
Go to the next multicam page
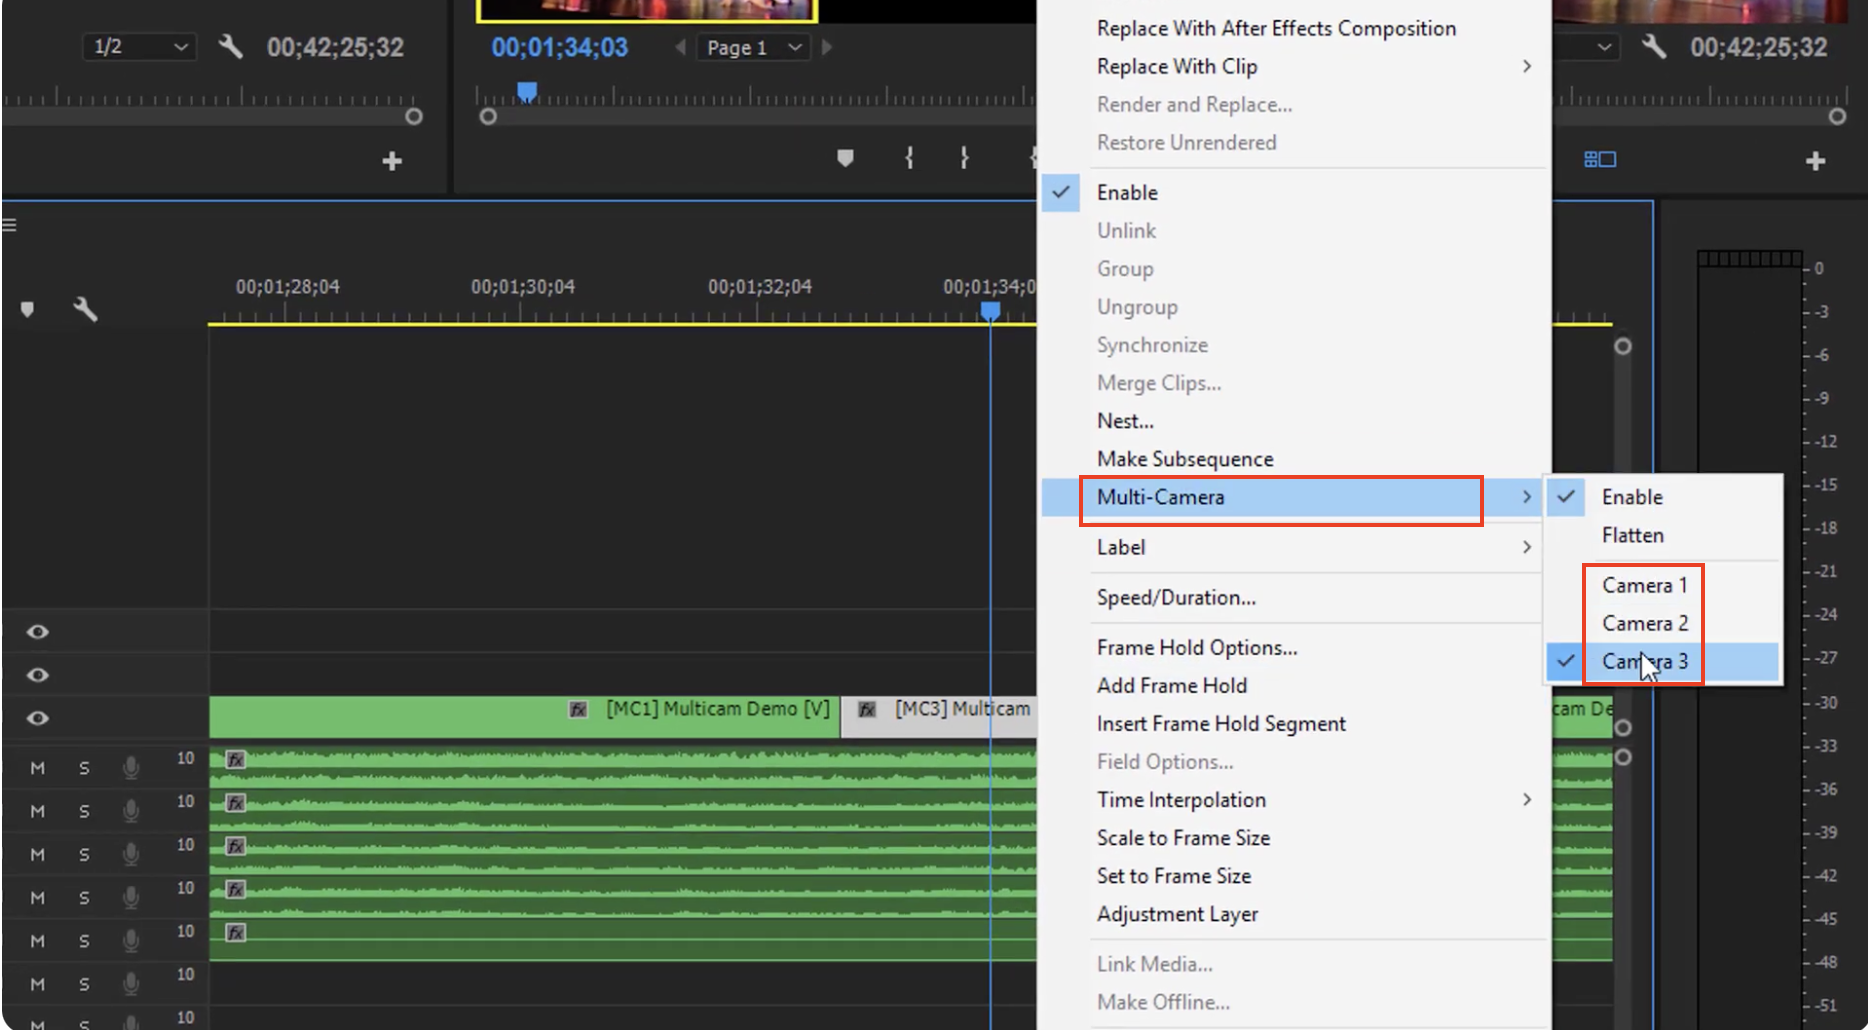click(827, 47)
